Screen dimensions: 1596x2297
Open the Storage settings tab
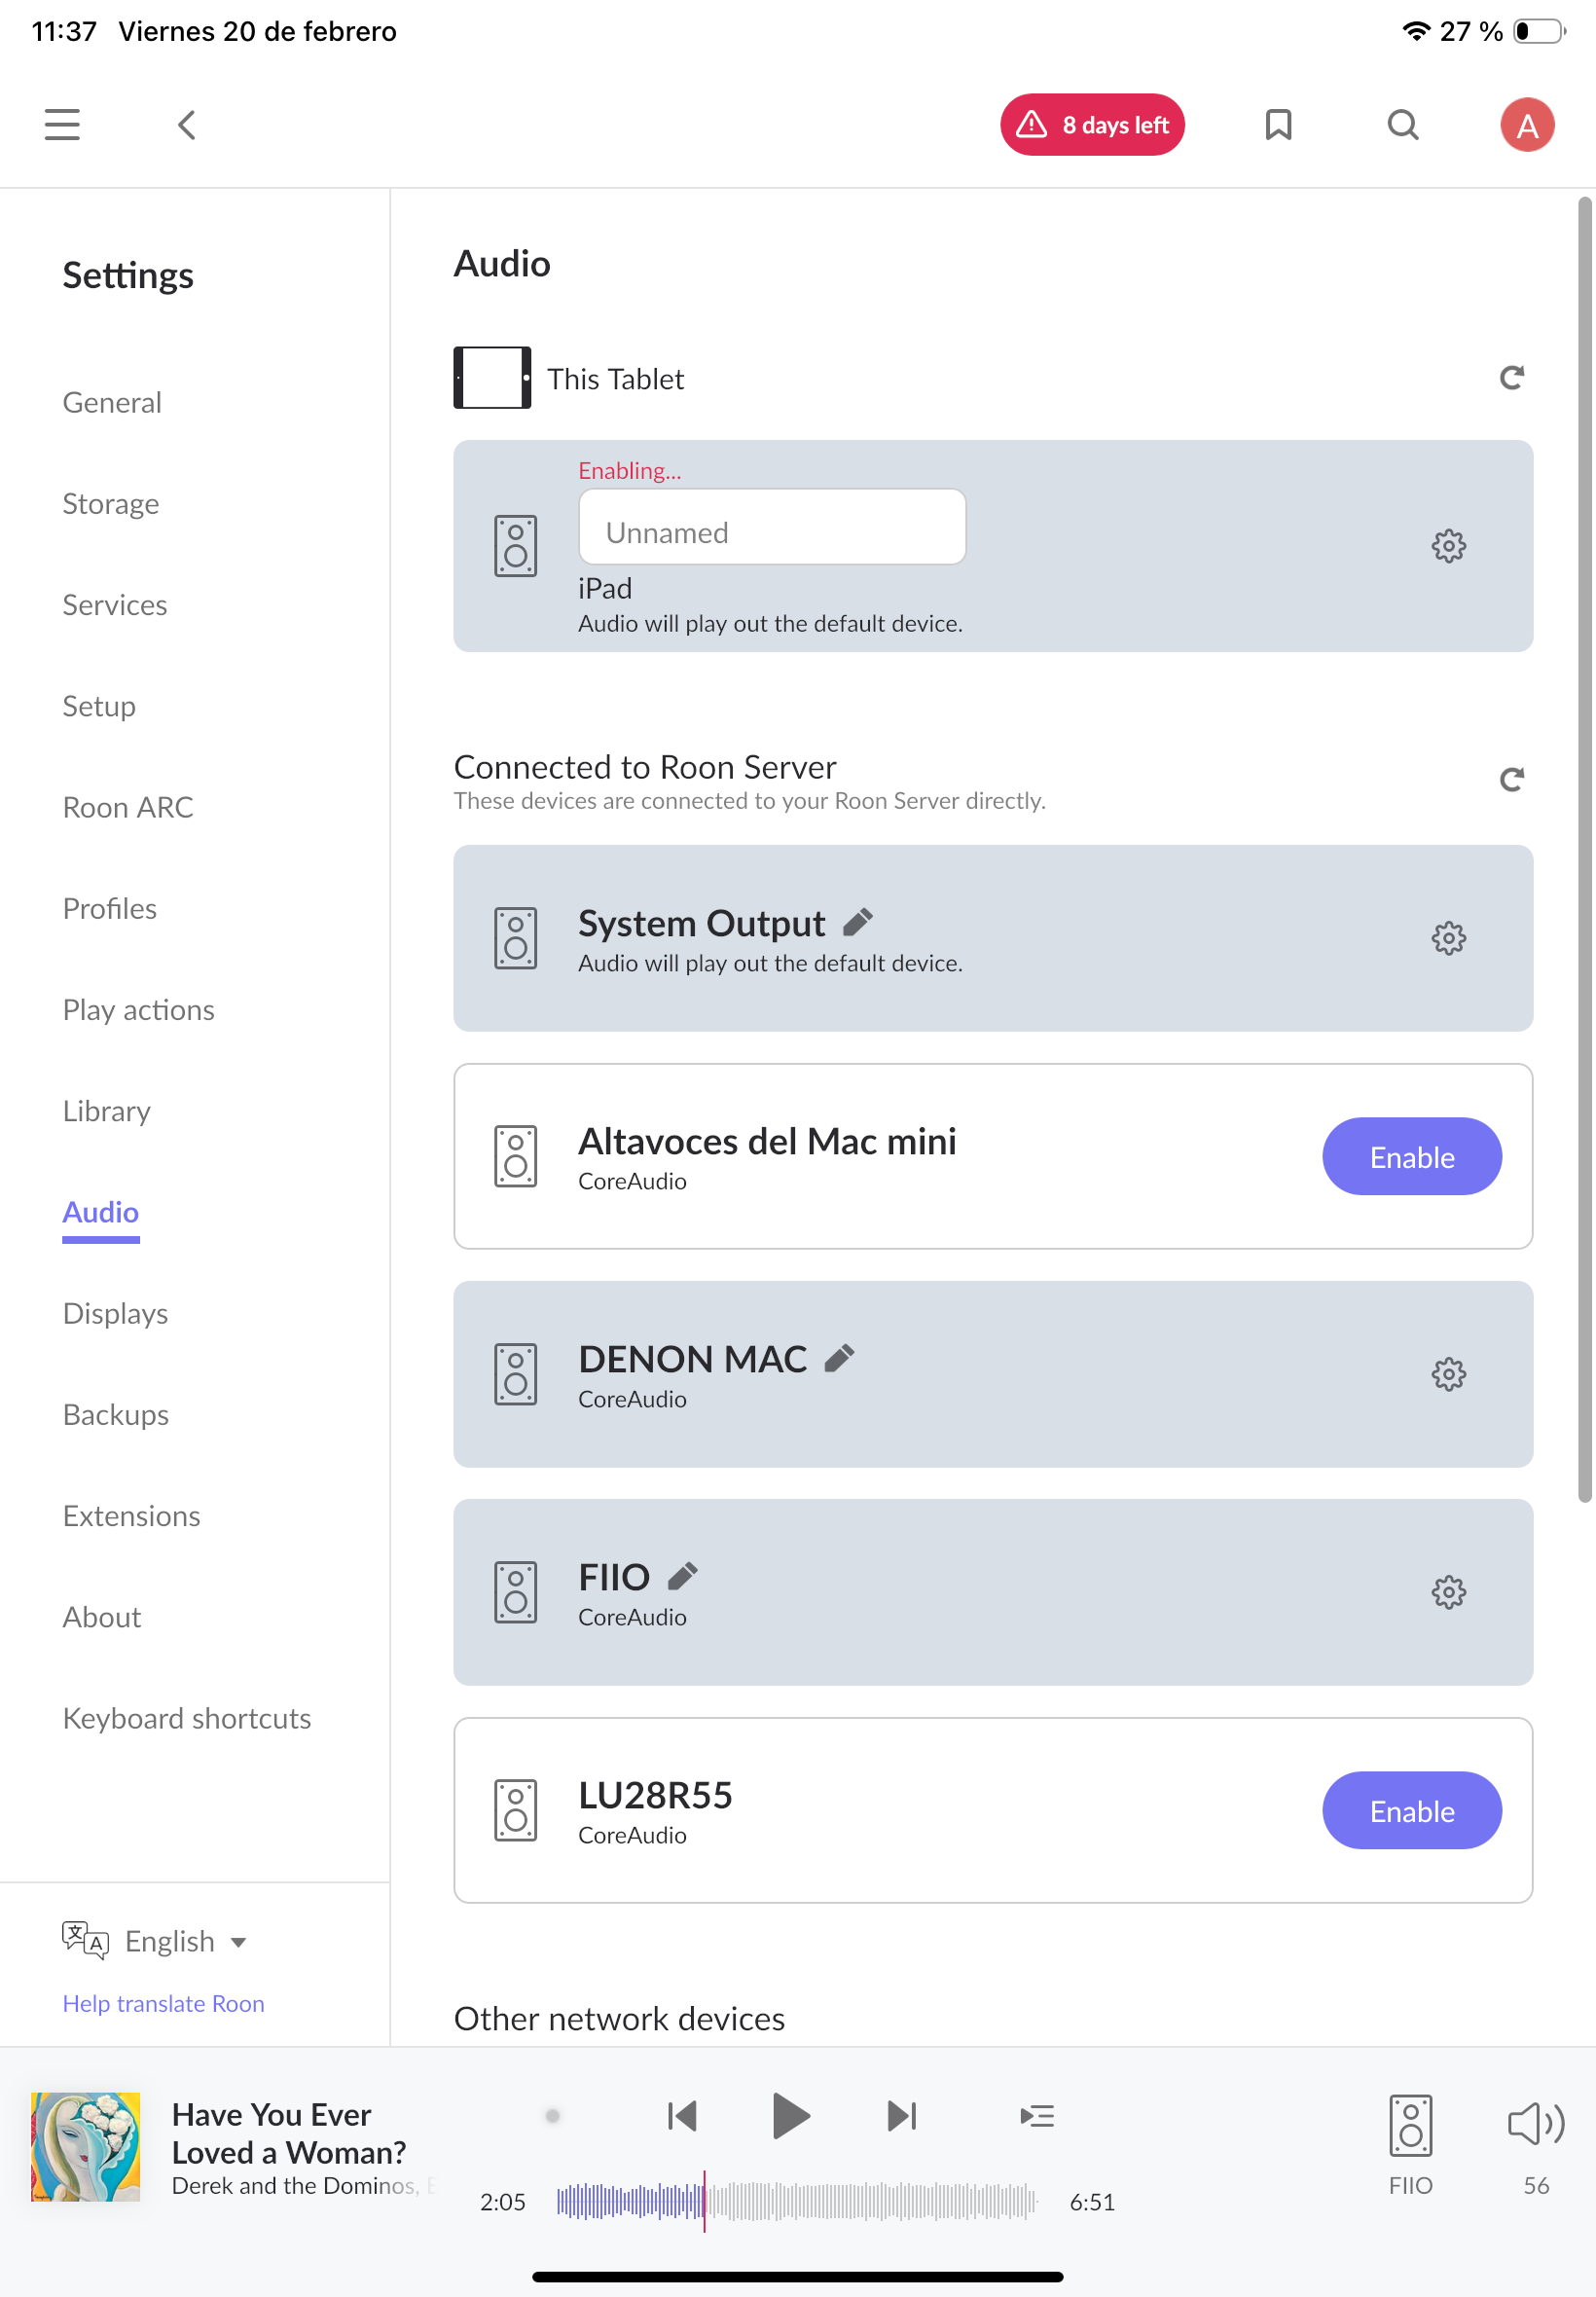point(111,504)
